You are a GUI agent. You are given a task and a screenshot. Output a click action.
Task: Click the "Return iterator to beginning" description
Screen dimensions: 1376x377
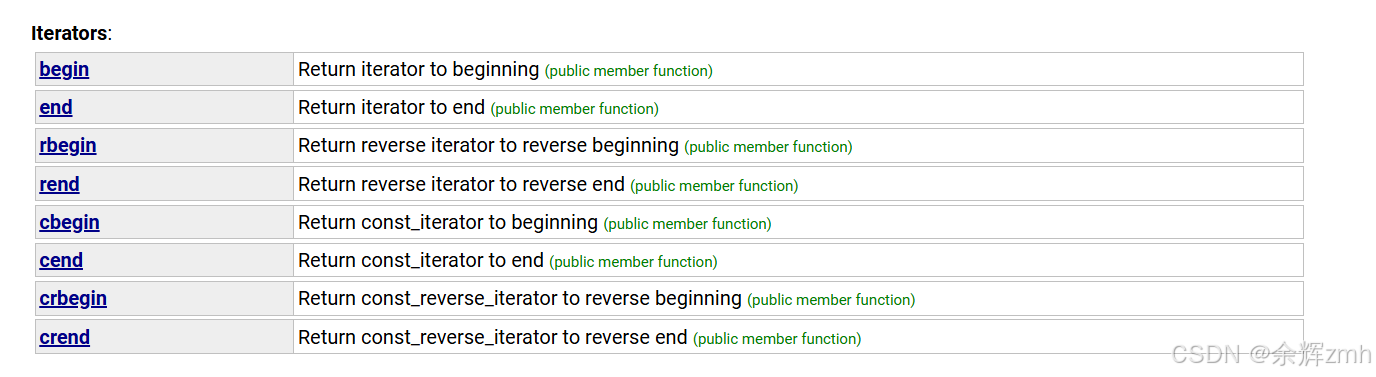coord(419,70)
